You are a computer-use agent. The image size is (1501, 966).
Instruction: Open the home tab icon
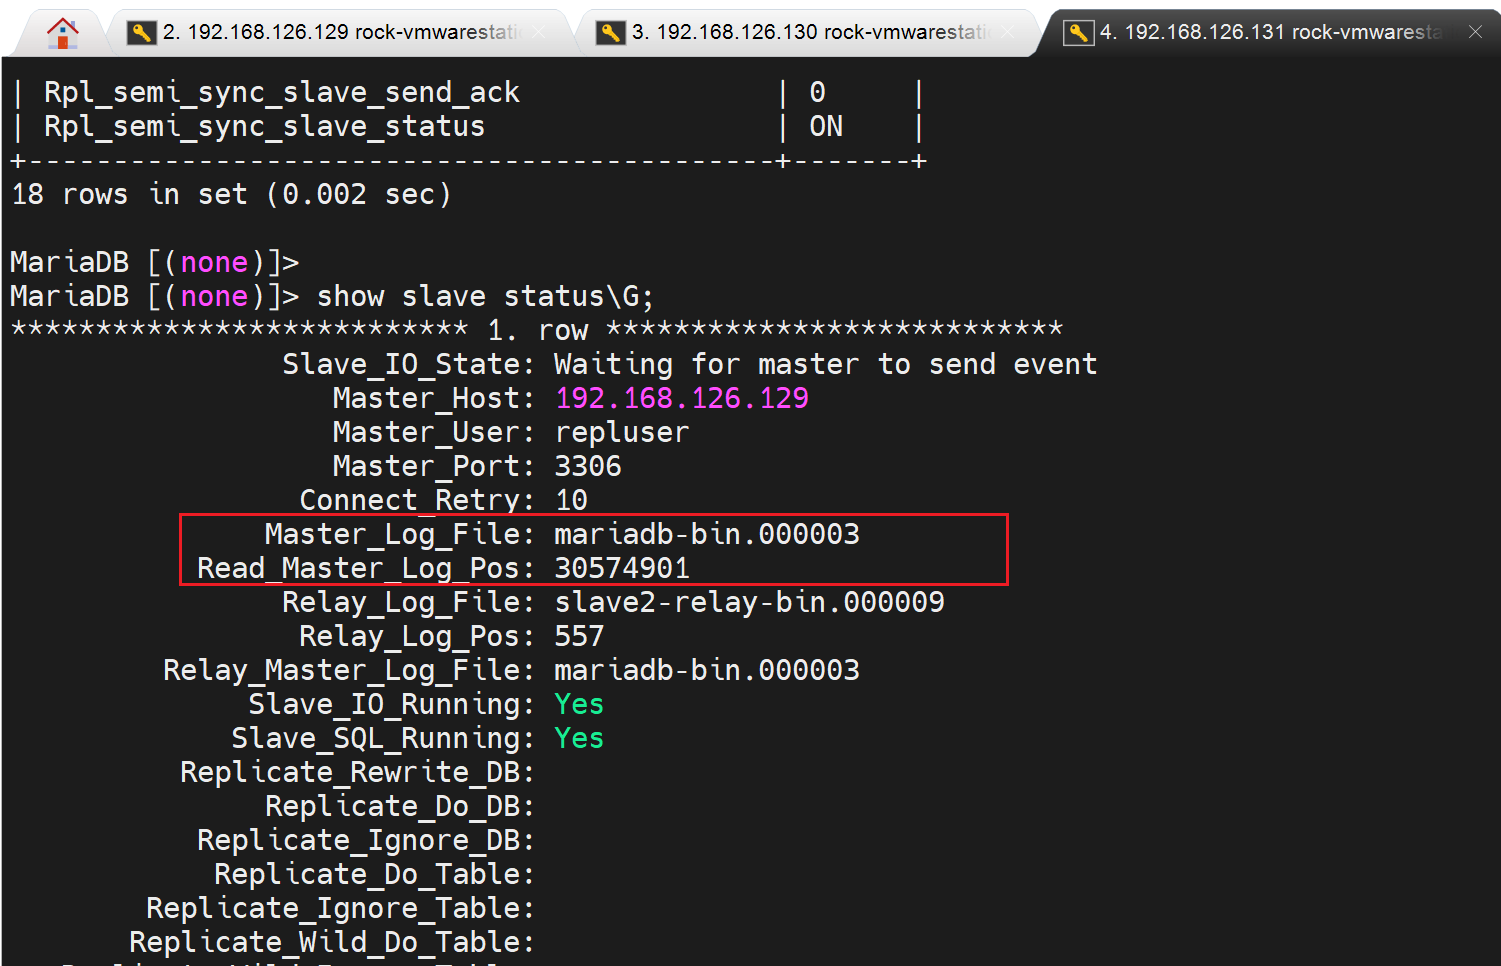pyautogui.click(x=62, y=33)
